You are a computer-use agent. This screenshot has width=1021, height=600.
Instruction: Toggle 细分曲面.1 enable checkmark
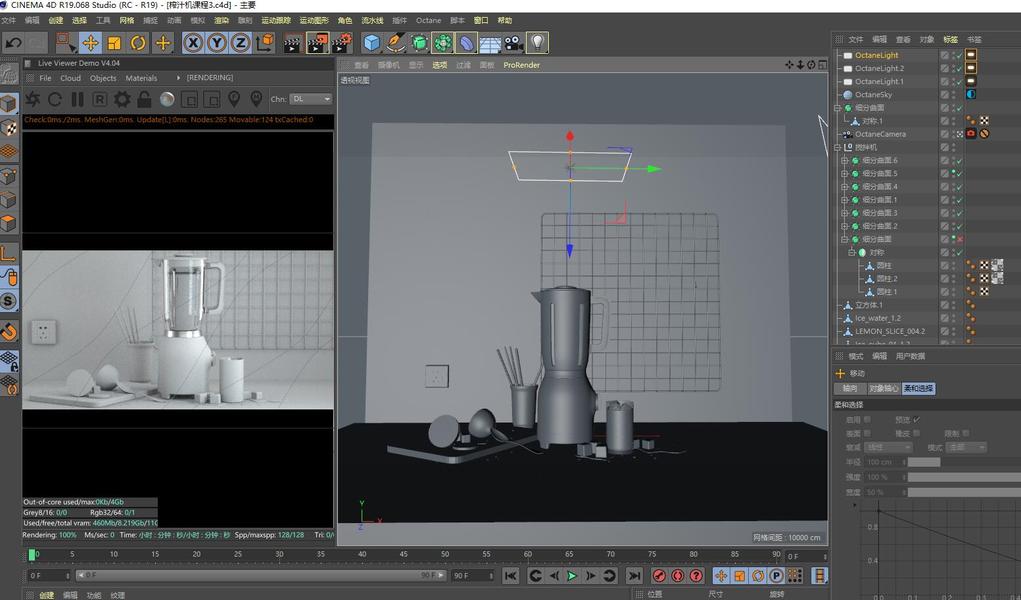[x=959, y=200]
